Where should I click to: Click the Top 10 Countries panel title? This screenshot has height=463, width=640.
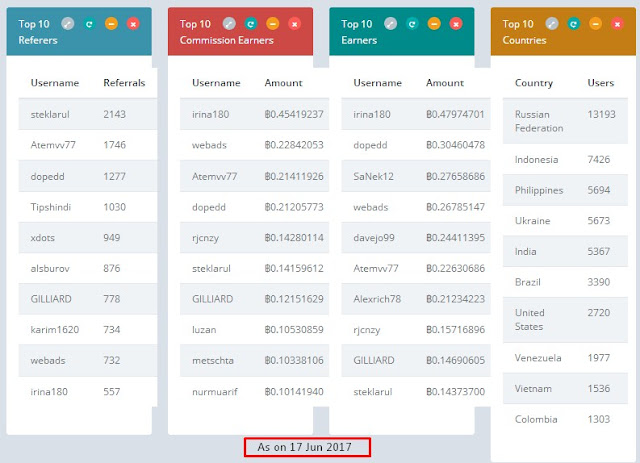pyautogui.click(x=524, y=32)
